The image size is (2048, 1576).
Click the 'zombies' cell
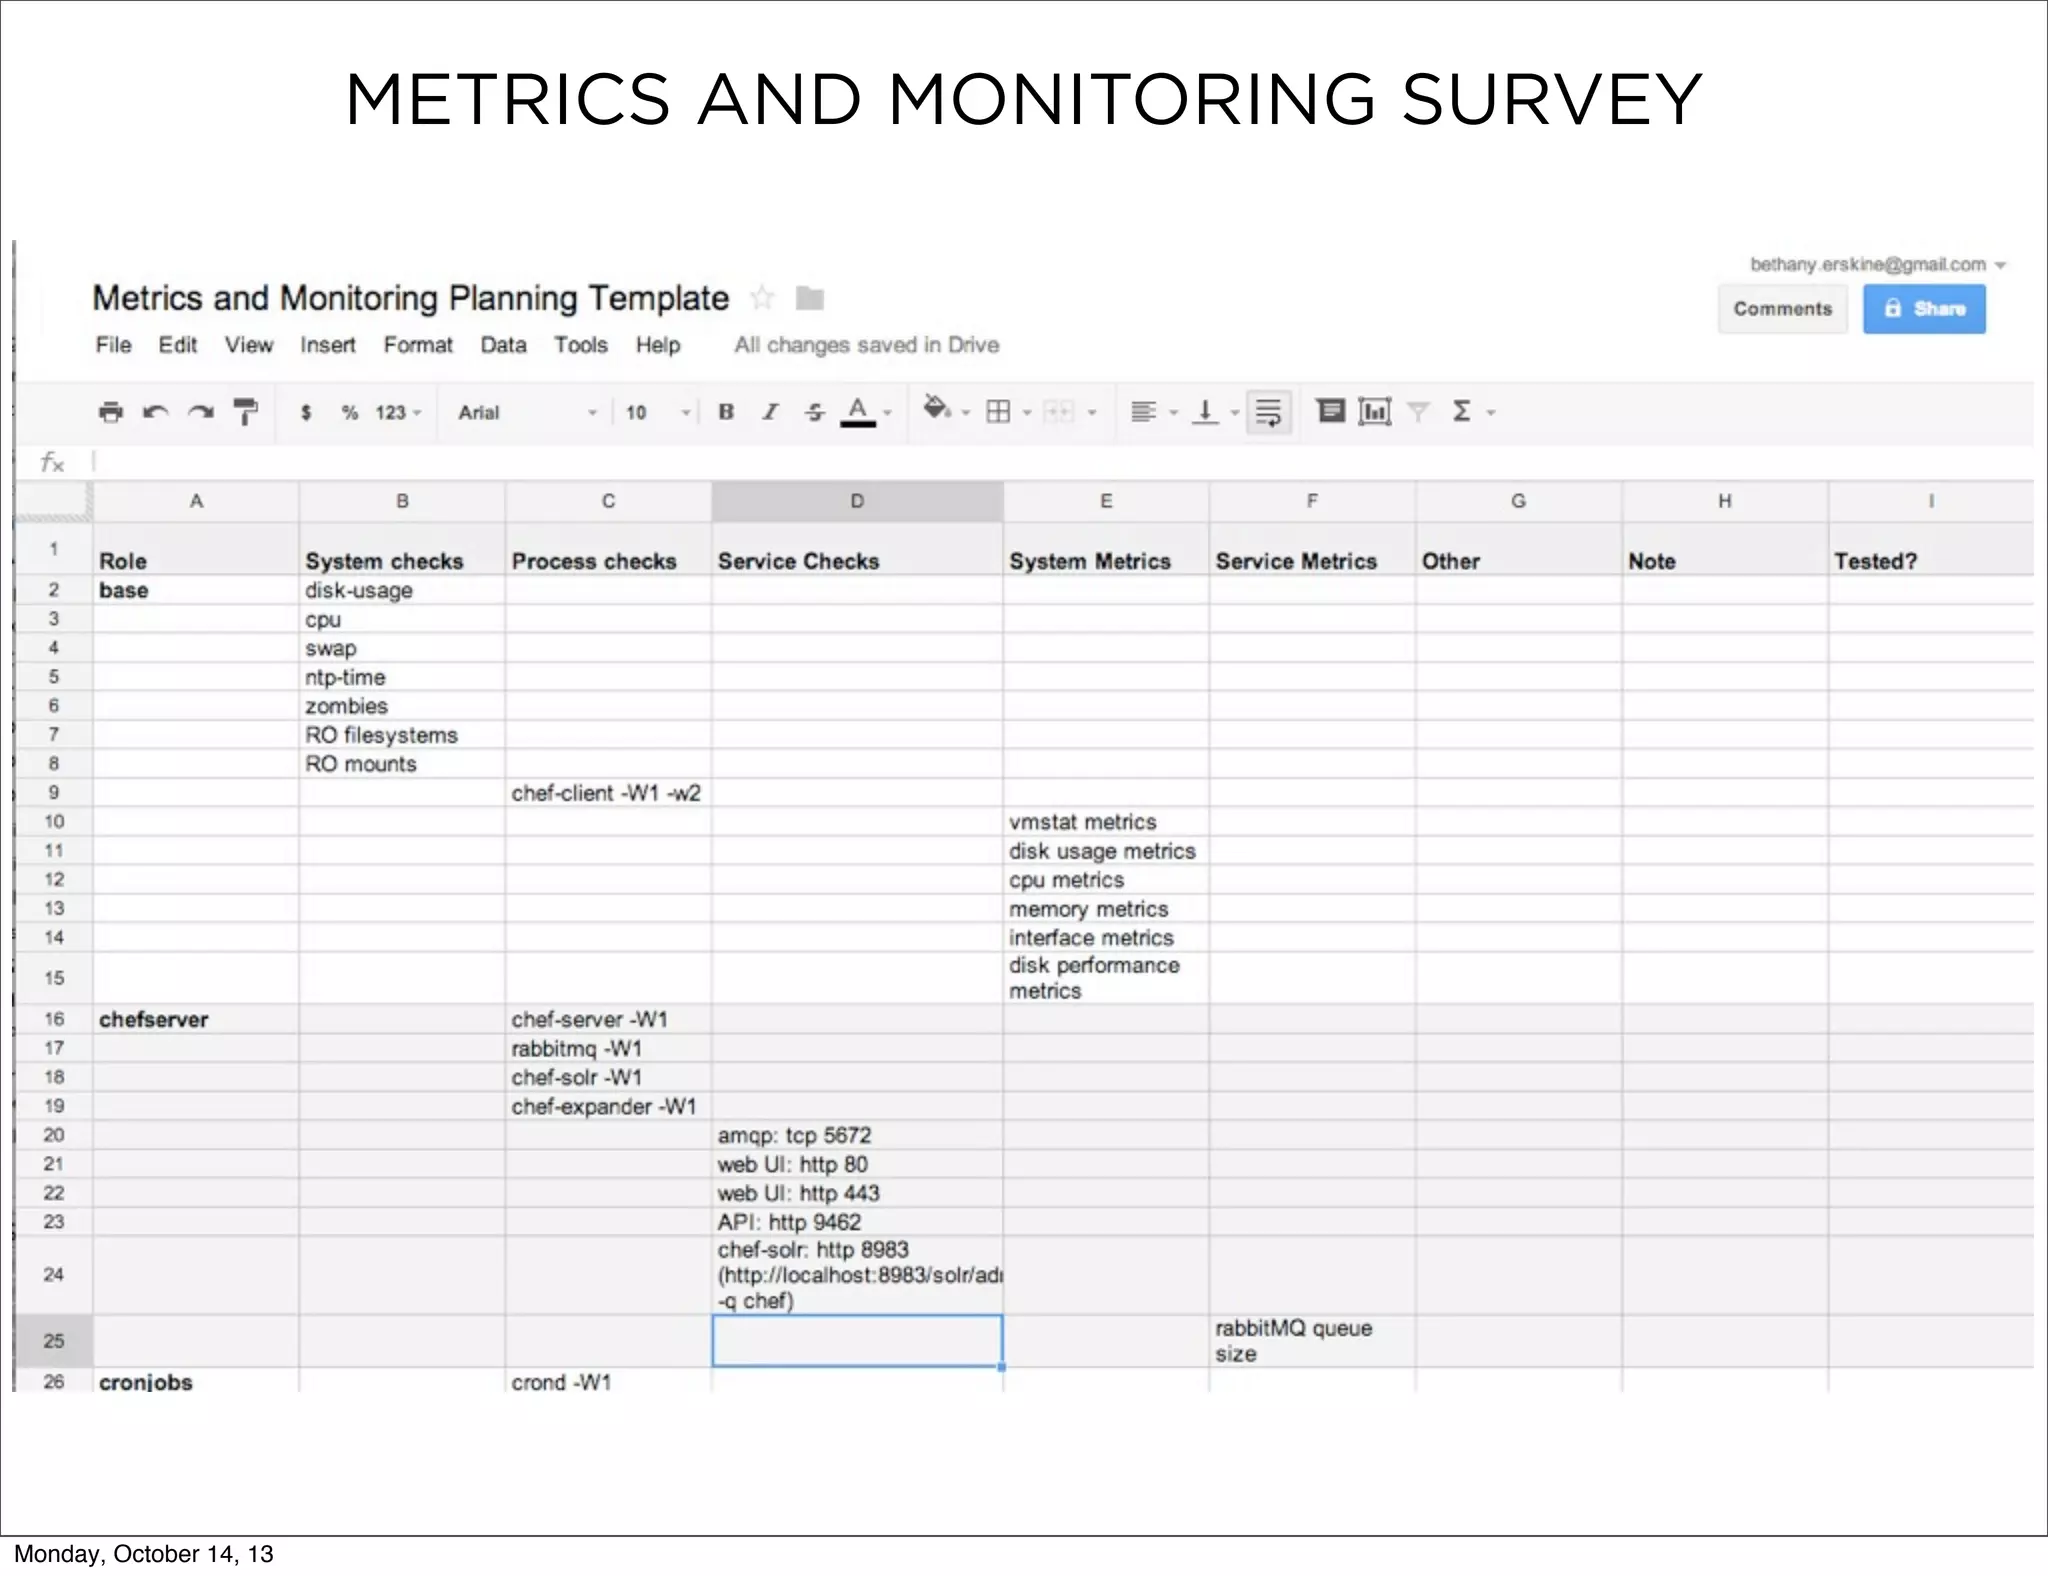(x=402, y=706)
